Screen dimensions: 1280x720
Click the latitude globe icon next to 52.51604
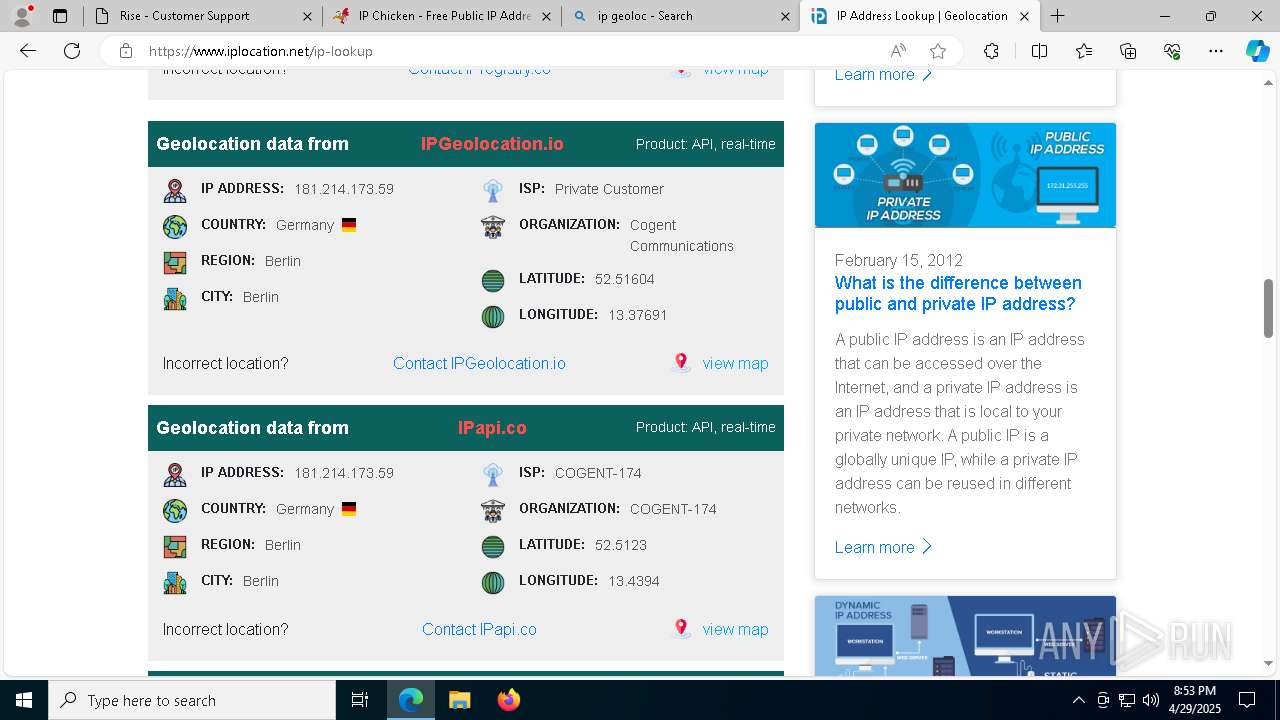tap(493, 281)
